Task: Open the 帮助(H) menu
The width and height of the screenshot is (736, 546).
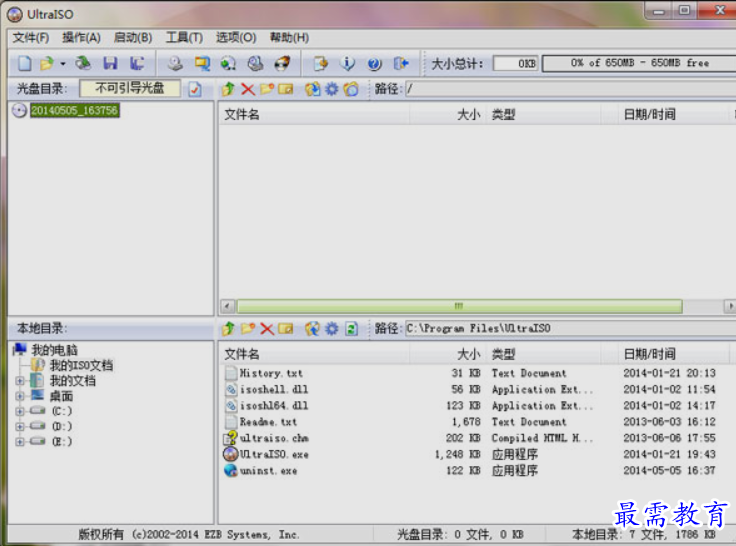Action: [289, 38]
